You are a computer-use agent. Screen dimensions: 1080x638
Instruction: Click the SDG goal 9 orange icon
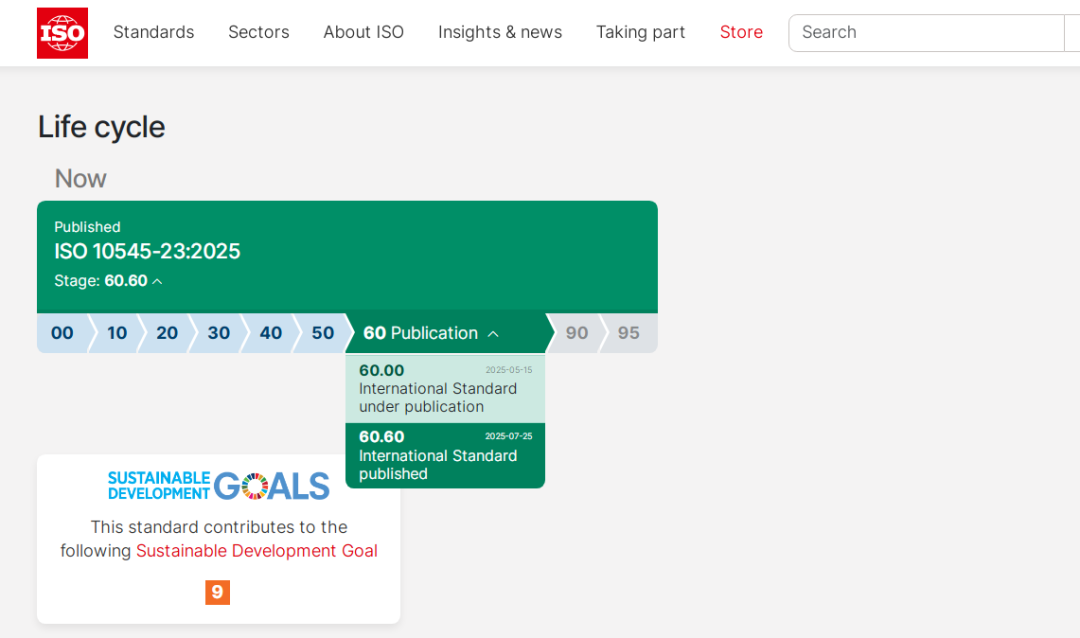218,592
